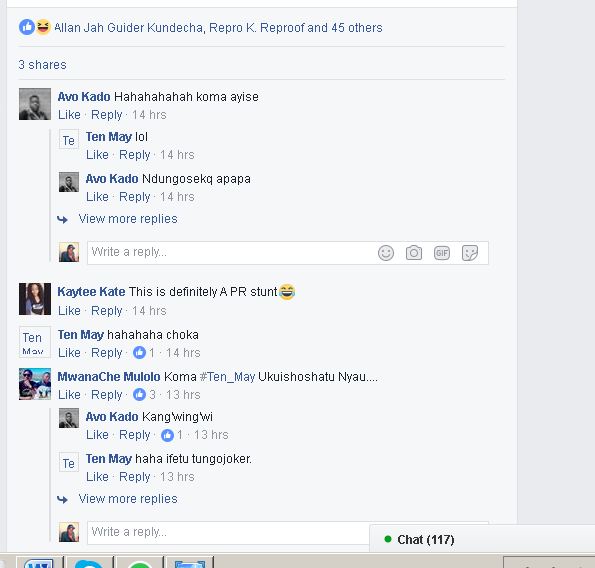Open emoji picker in first reply box

pos(386,253)
